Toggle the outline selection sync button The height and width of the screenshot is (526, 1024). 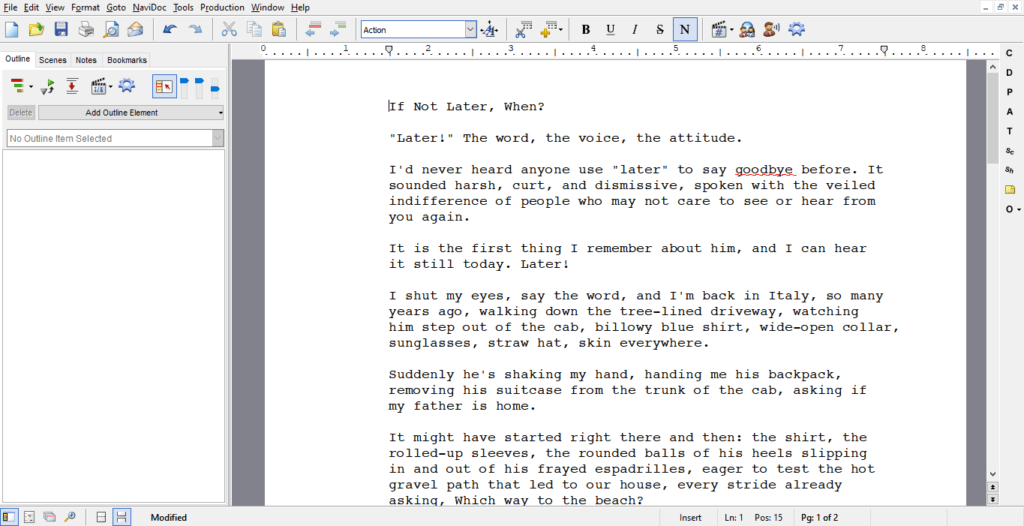[164, 86]
